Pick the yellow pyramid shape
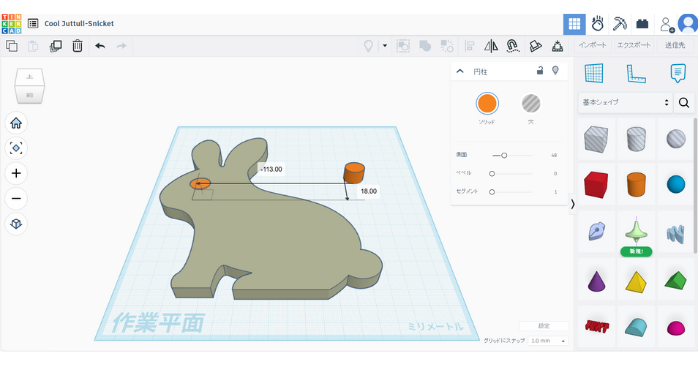Image resolution: width=698 pixels, height=365 pixels. pyautogui.click(x=636, y=282)
